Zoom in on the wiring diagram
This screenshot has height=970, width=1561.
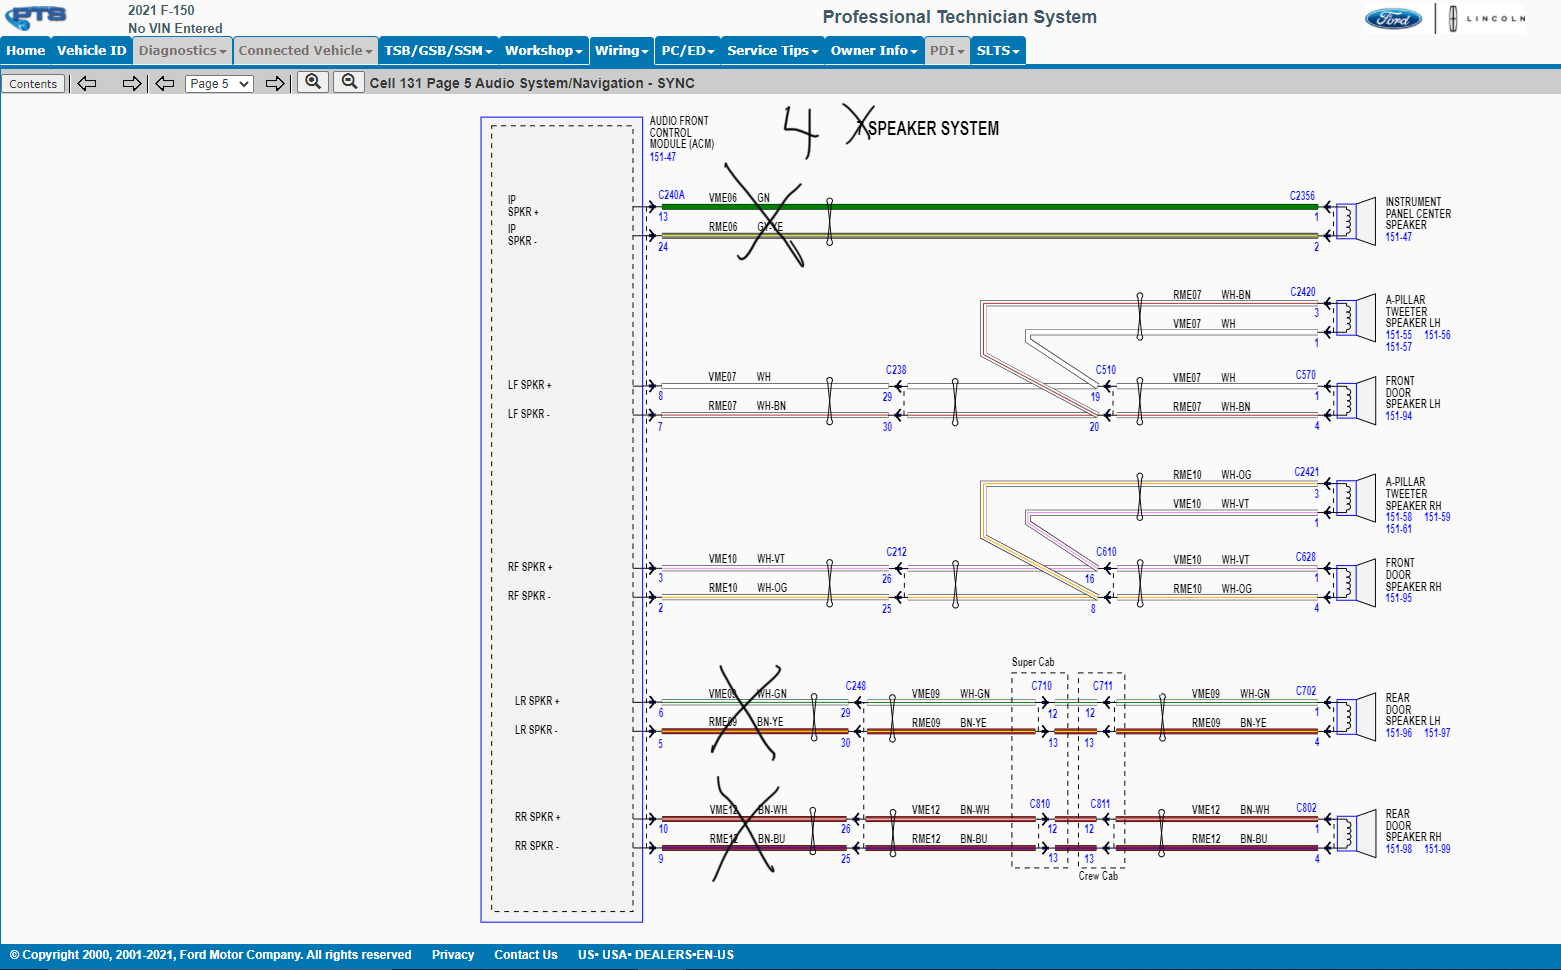[313, 82]
